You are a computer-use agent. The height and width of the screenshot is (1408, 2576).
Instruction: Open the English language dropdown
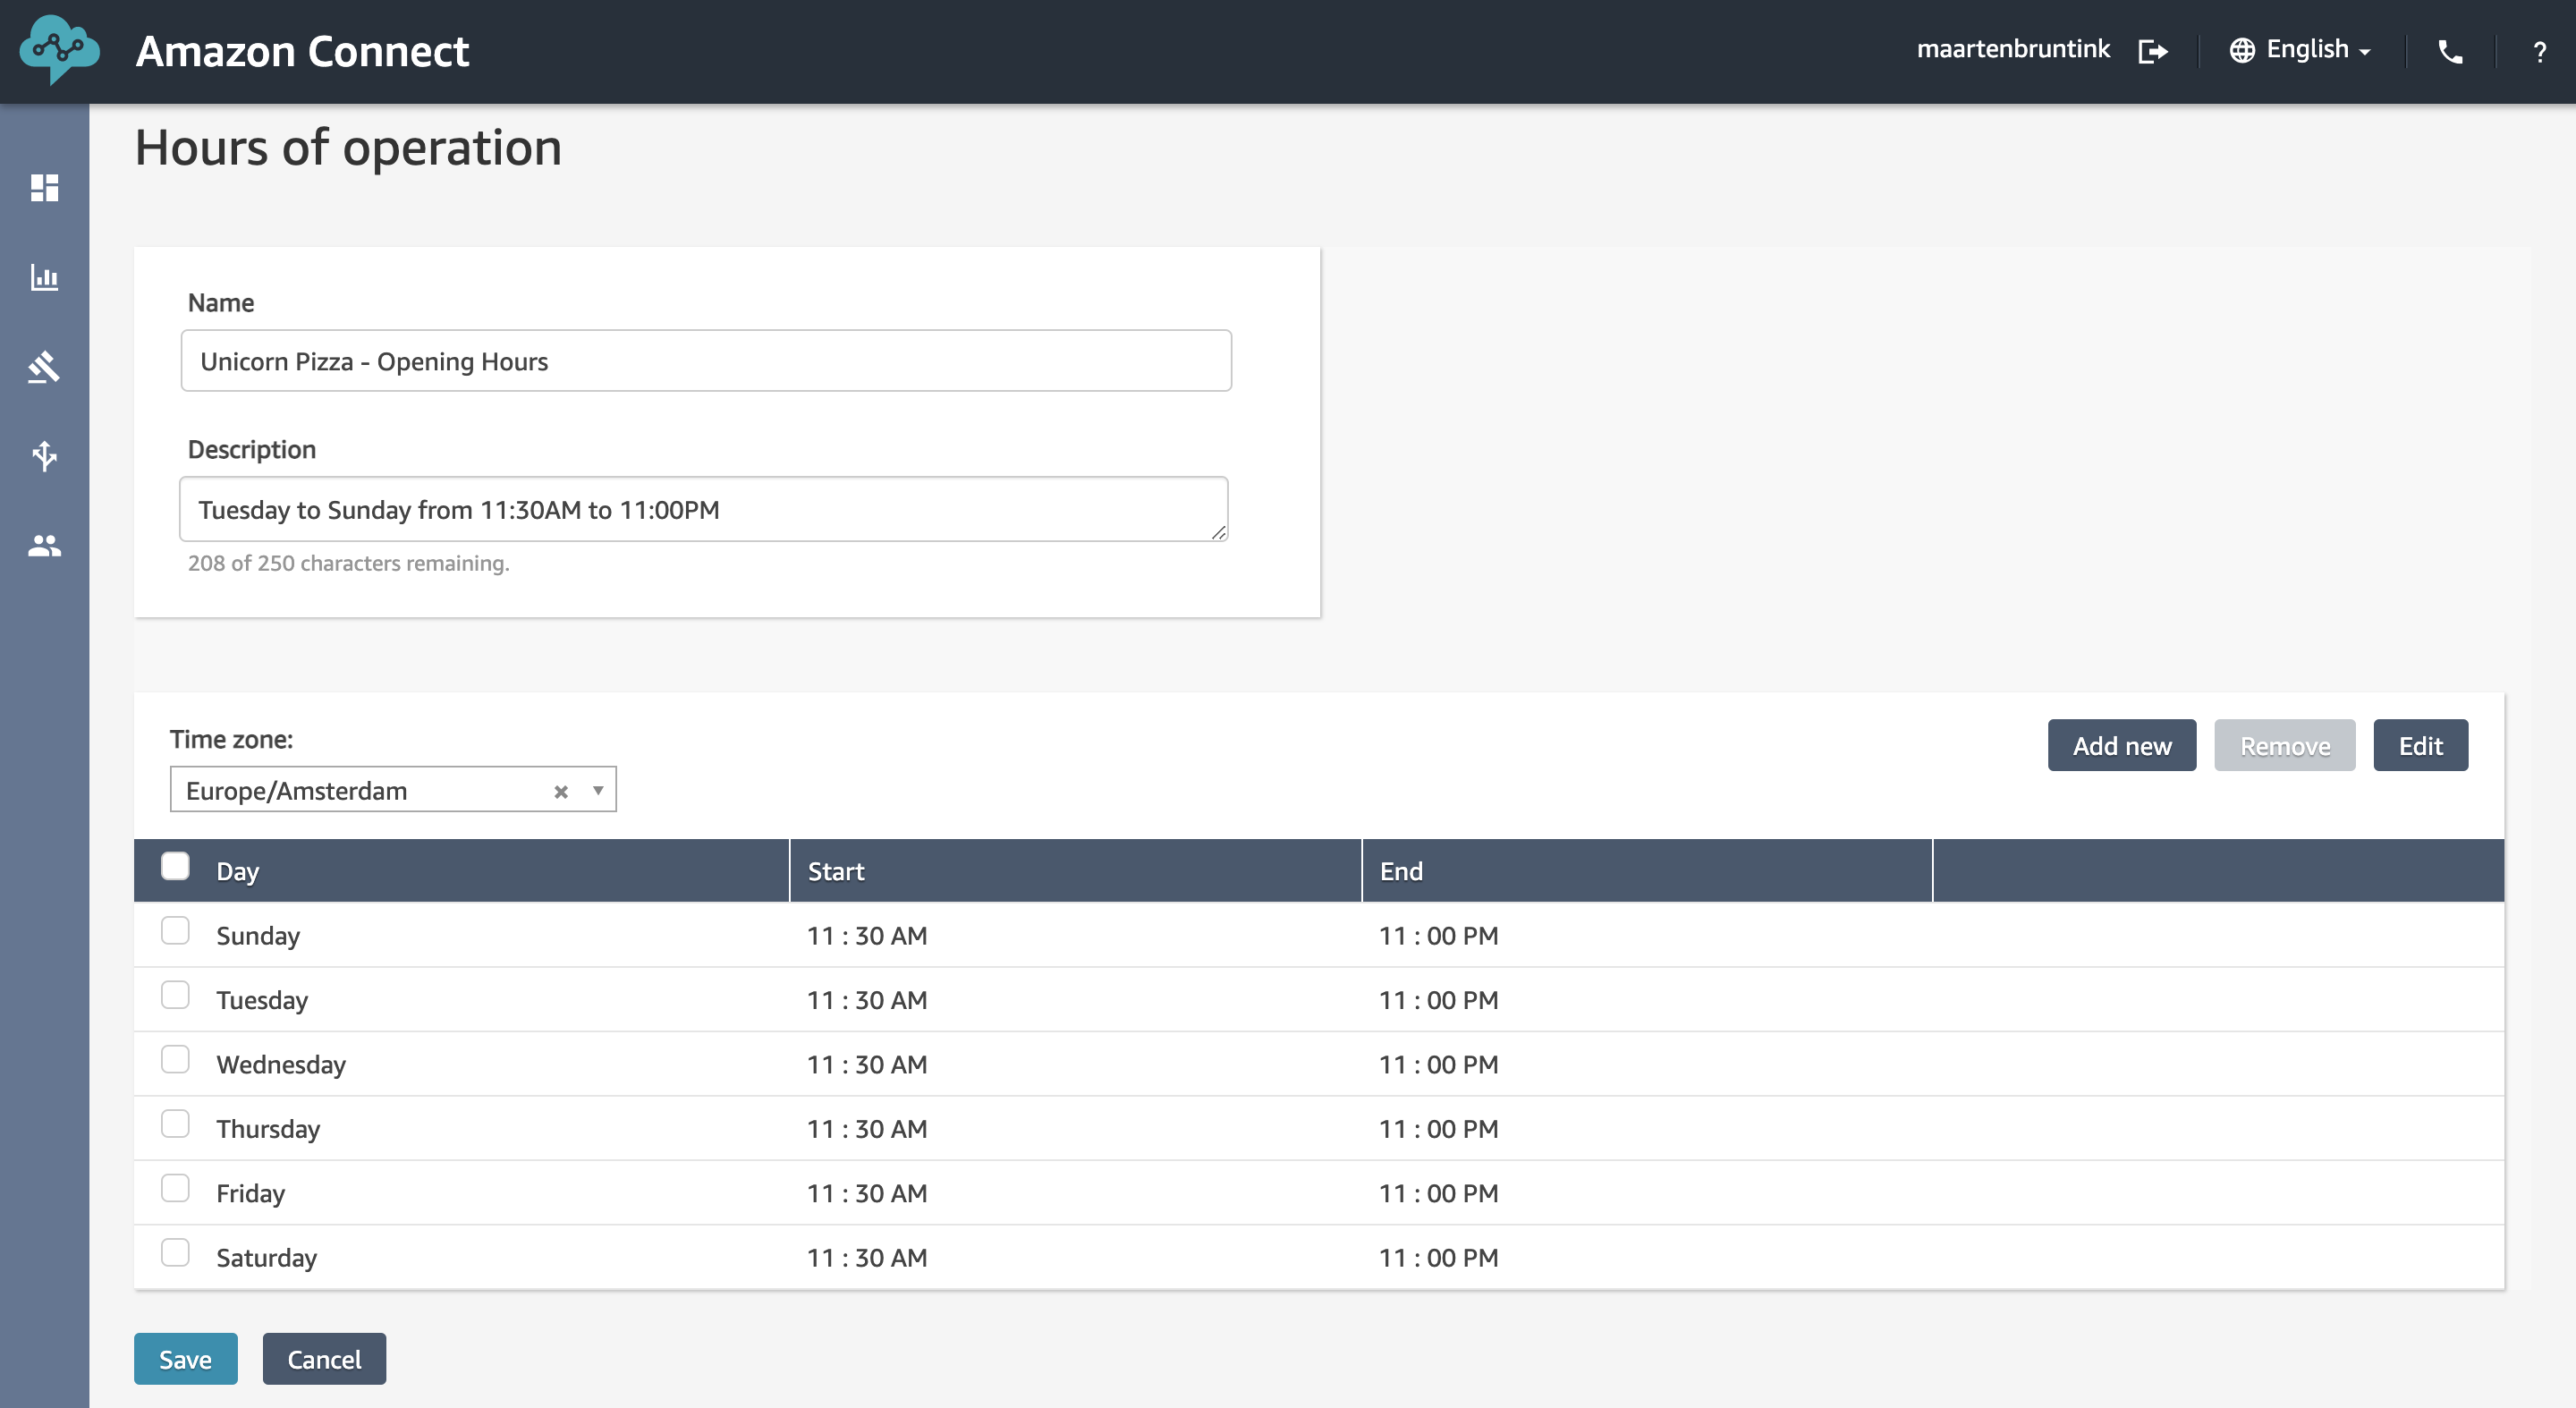tap(2318, 50)
